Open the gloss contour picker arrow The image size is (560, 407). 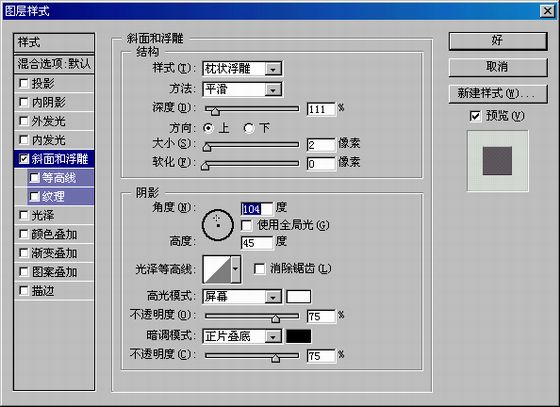click(236, 269)
